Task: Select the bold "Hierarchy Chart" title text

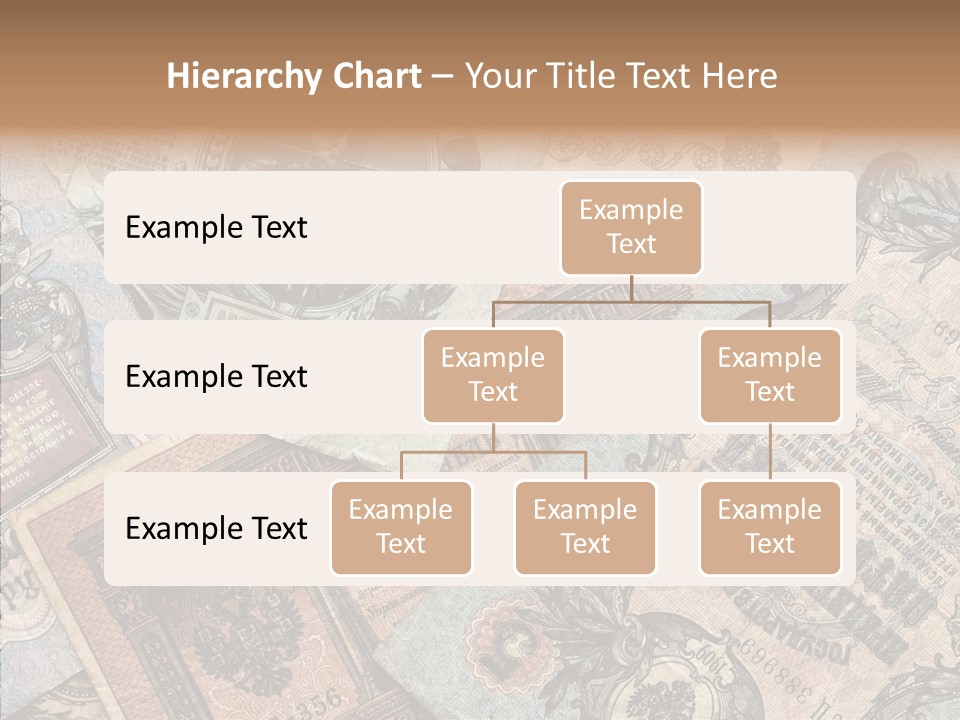Action: (x=294, y=76)
